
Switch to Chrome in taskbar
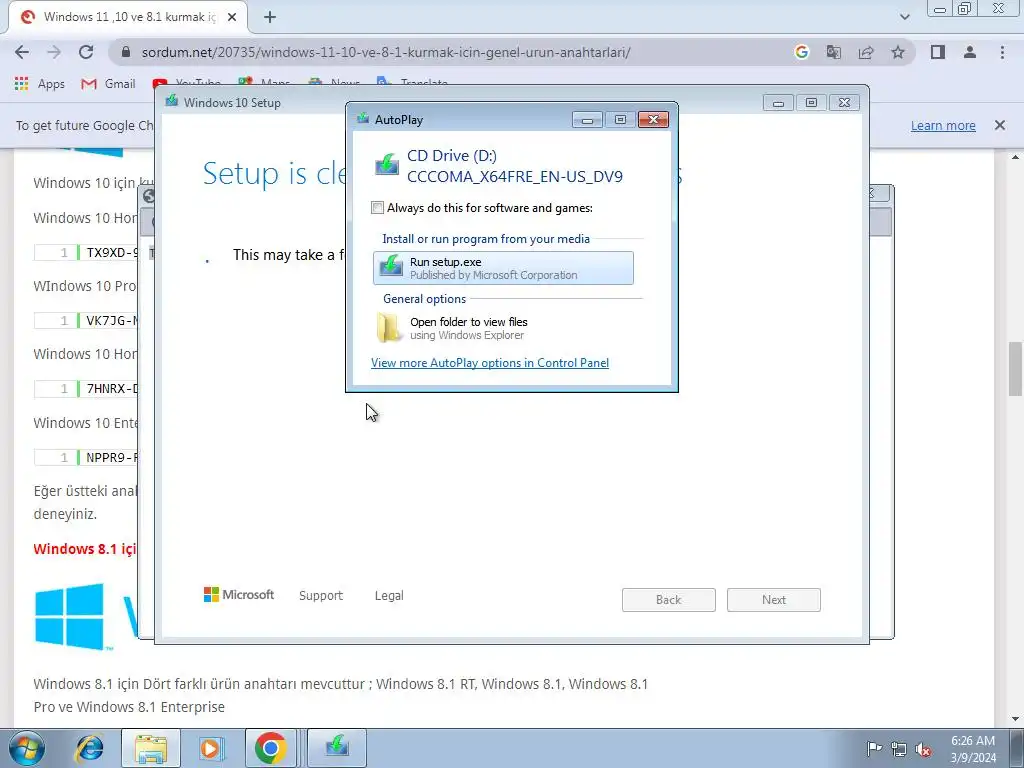[x=270, y=748]
